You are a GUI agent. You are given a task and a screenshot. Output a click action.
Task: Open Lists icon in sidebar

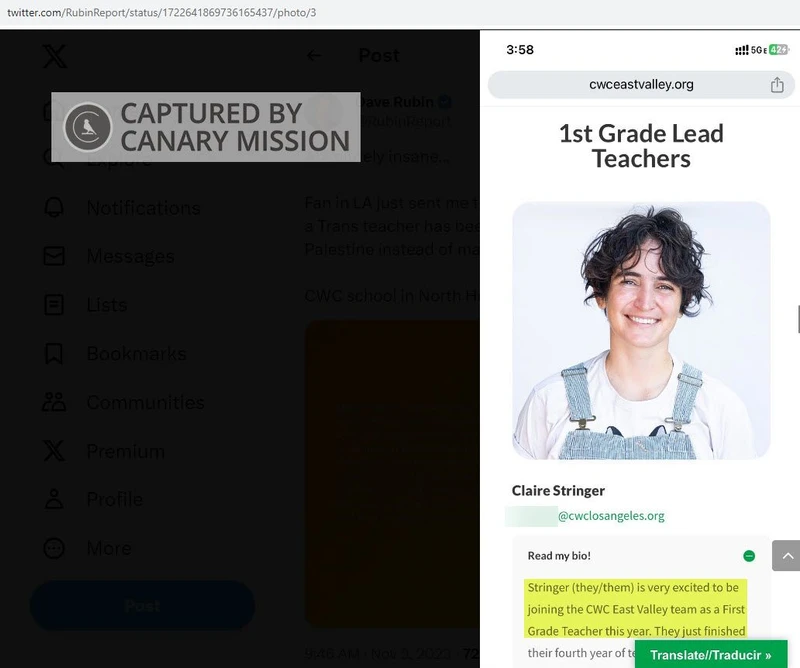[x=54, y=305]
